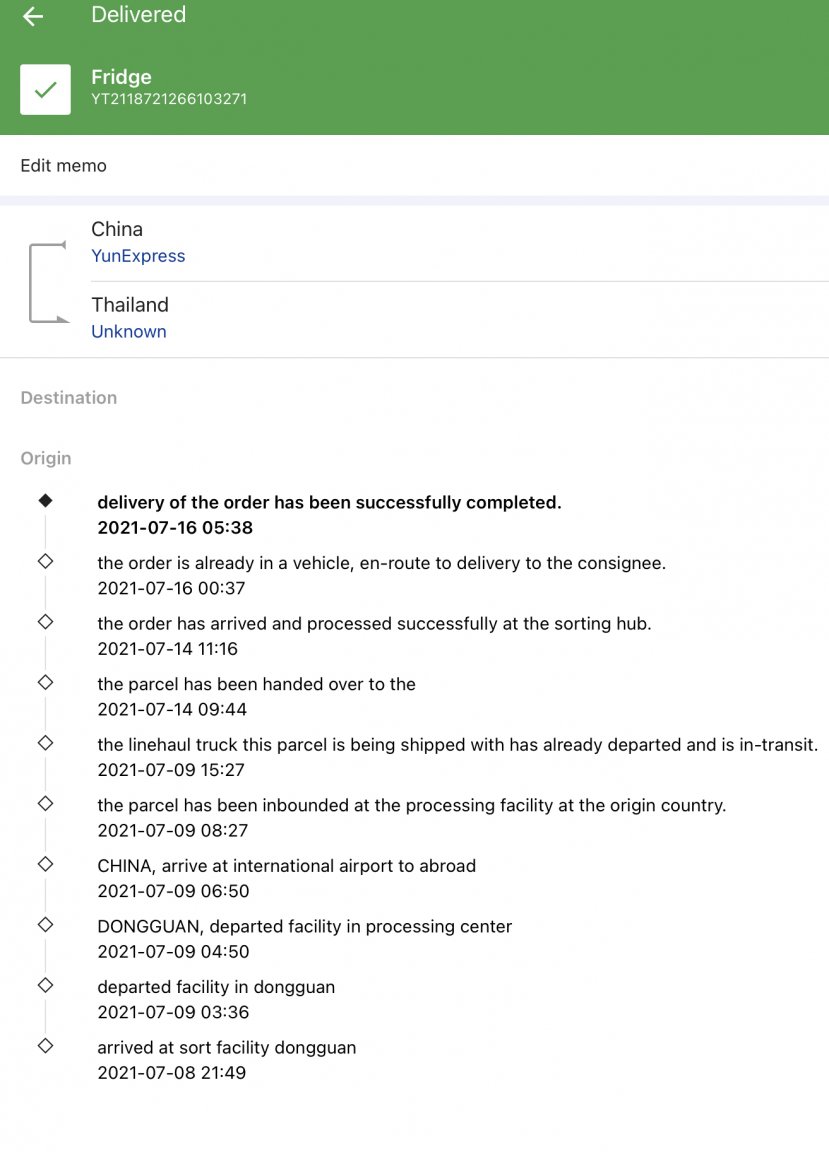Viewport: 829px width, 1152px height.
Task: Click the marker for parcel handed over event
Action: point(45,683)
